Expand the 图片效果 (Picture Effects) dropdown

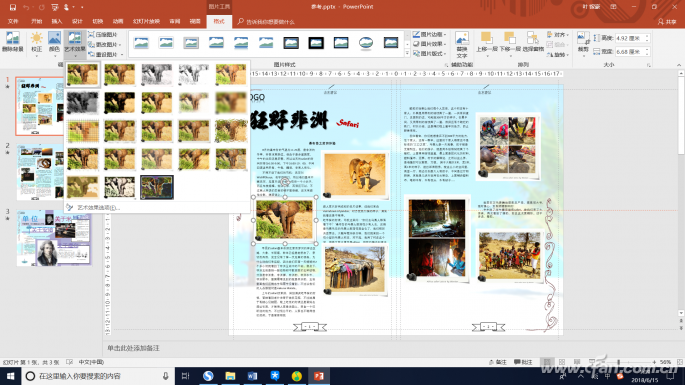point(429,44)
